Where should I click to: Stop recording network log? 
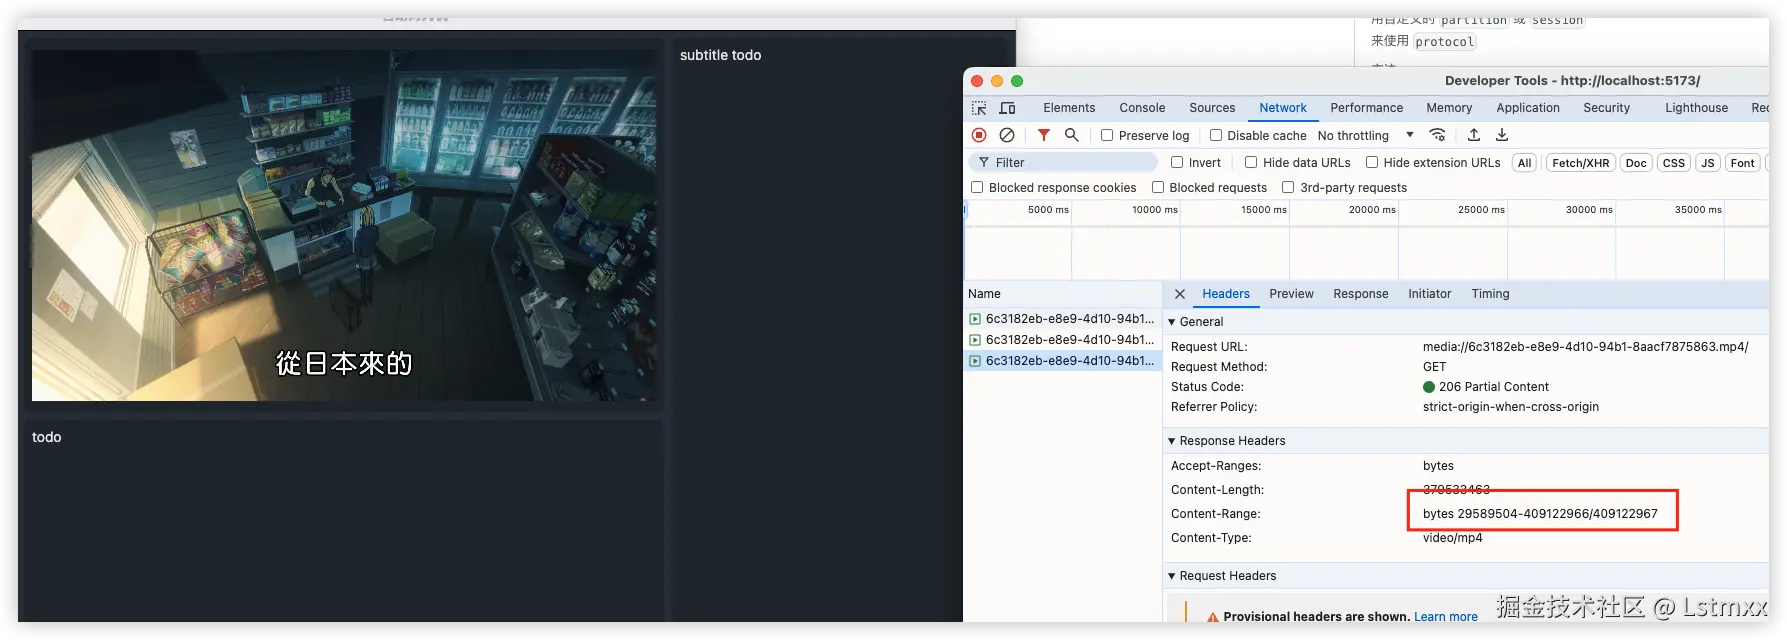(979, 135)
